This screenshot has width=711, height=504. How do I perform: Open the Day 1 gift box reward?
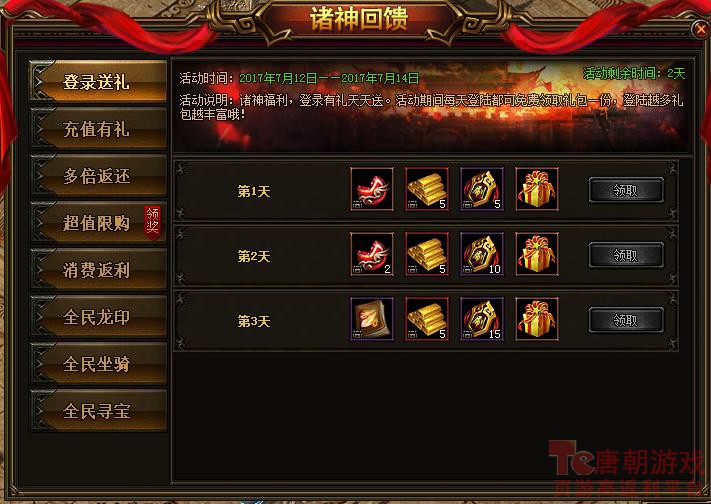tap(537, 189)
